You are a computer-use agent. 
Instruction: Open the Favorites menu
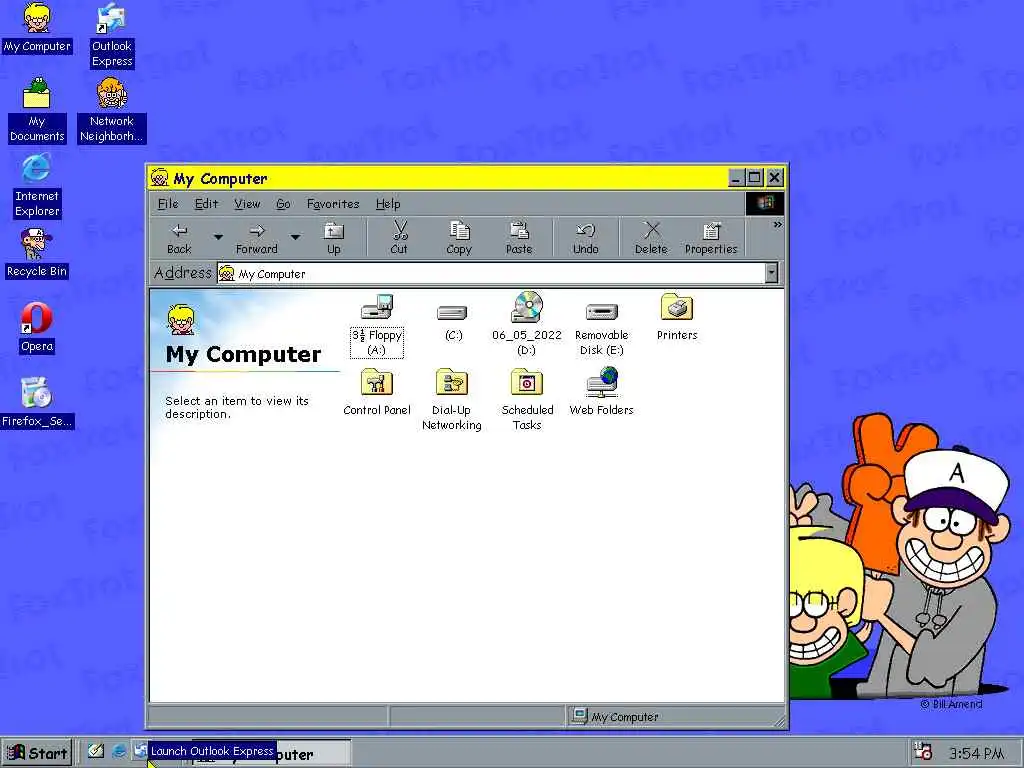point(333,204)
